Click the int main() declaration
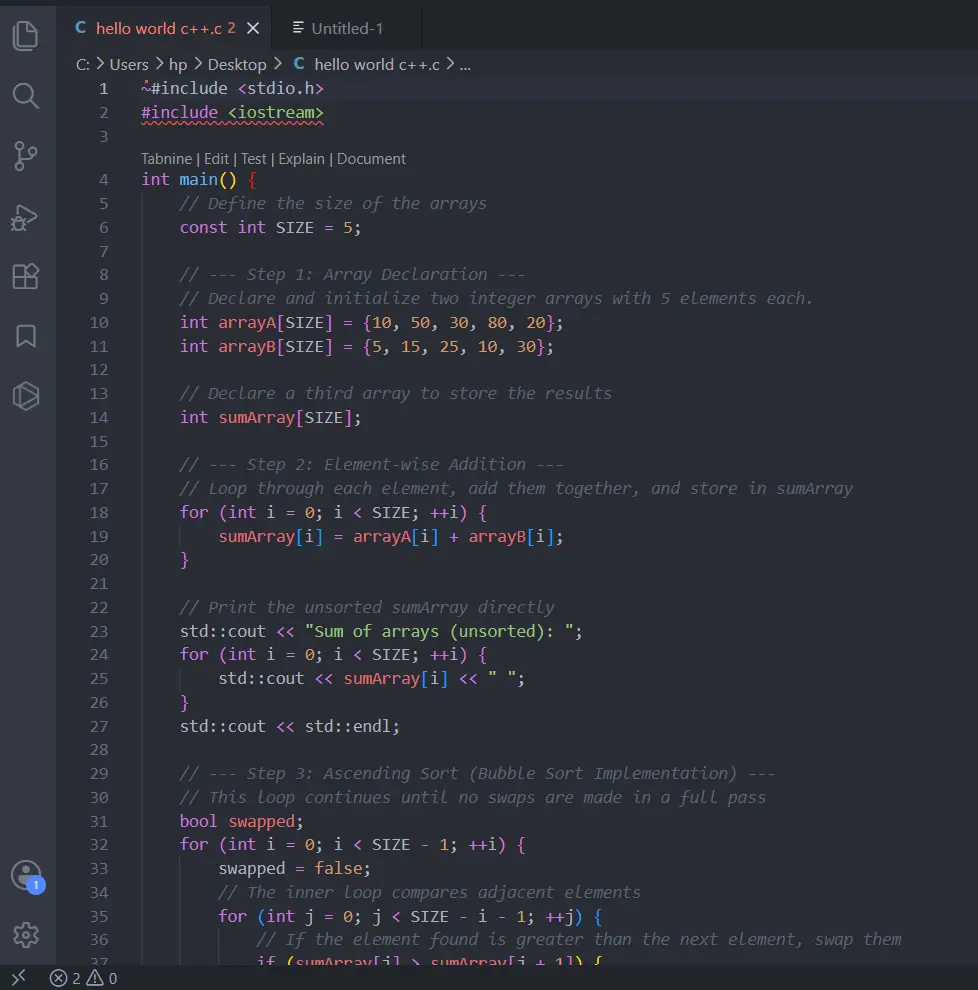This screenshot has height=990, width=978. click(199, 180)
